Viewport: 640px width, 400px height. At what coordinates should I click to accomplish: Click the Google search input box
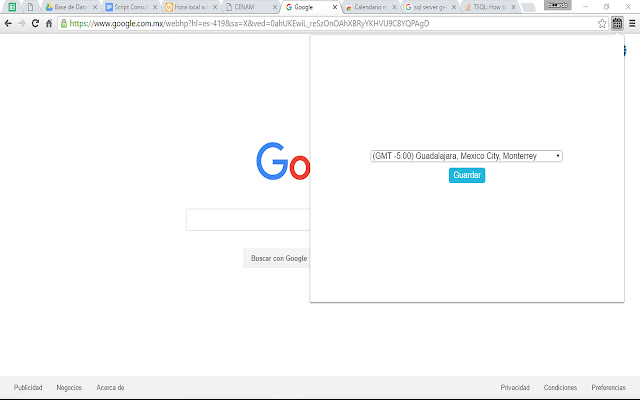coord(248,220)
